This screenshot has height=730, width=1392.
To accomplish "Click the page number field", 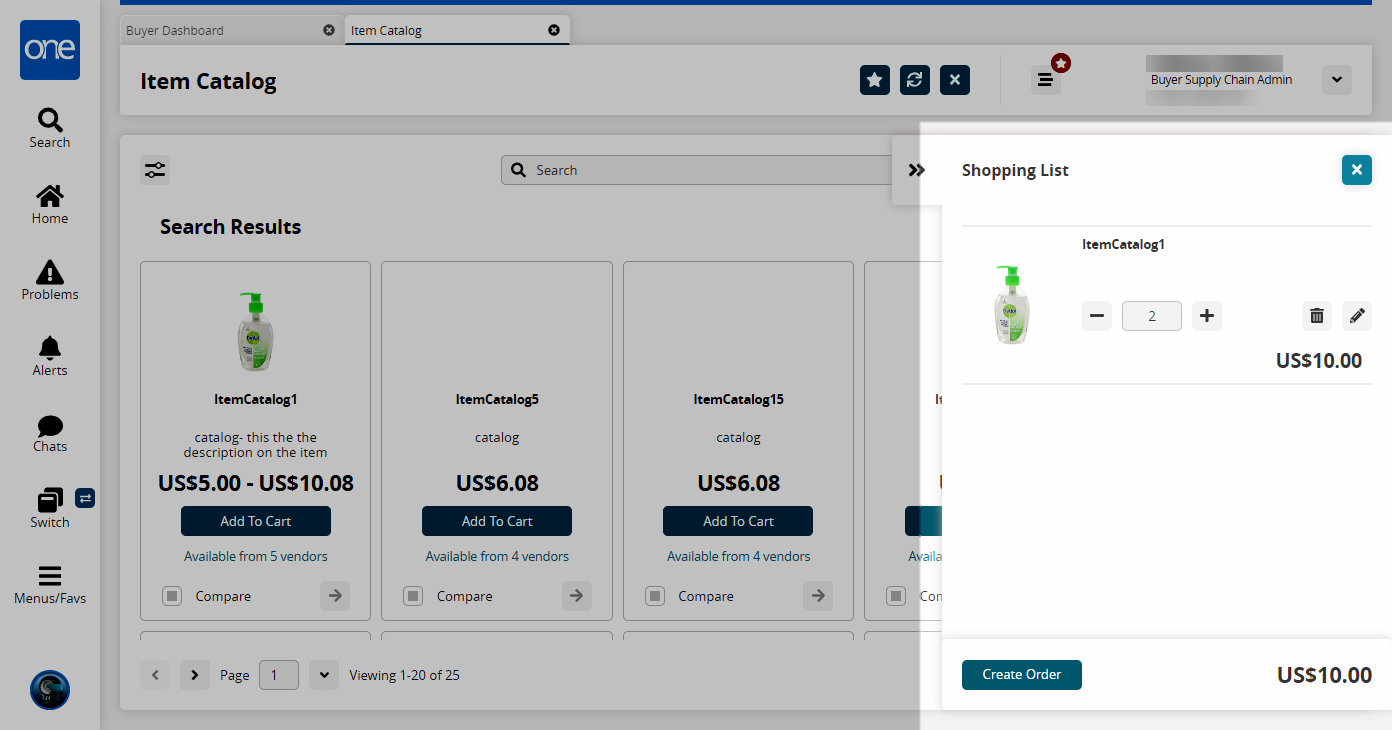I will coord(279,675).
